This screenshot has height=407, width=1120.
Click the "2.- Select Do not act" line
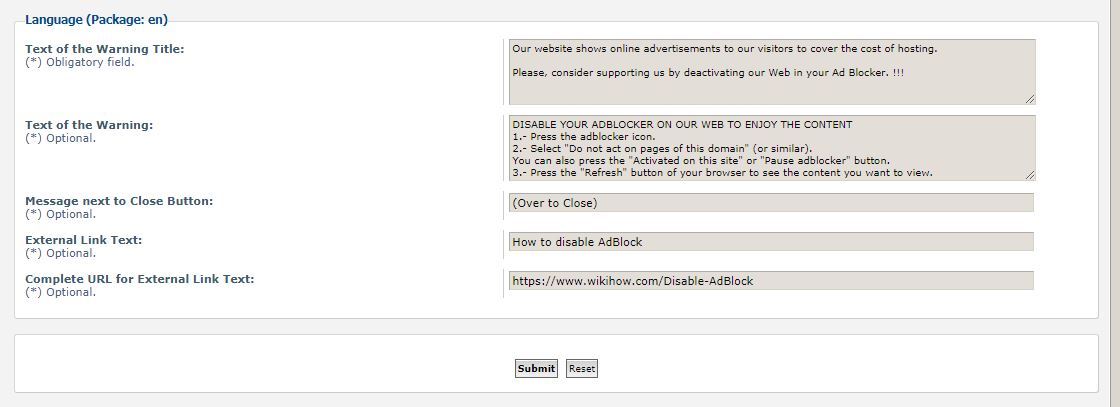pyautogui.click(x=661, y=149)
